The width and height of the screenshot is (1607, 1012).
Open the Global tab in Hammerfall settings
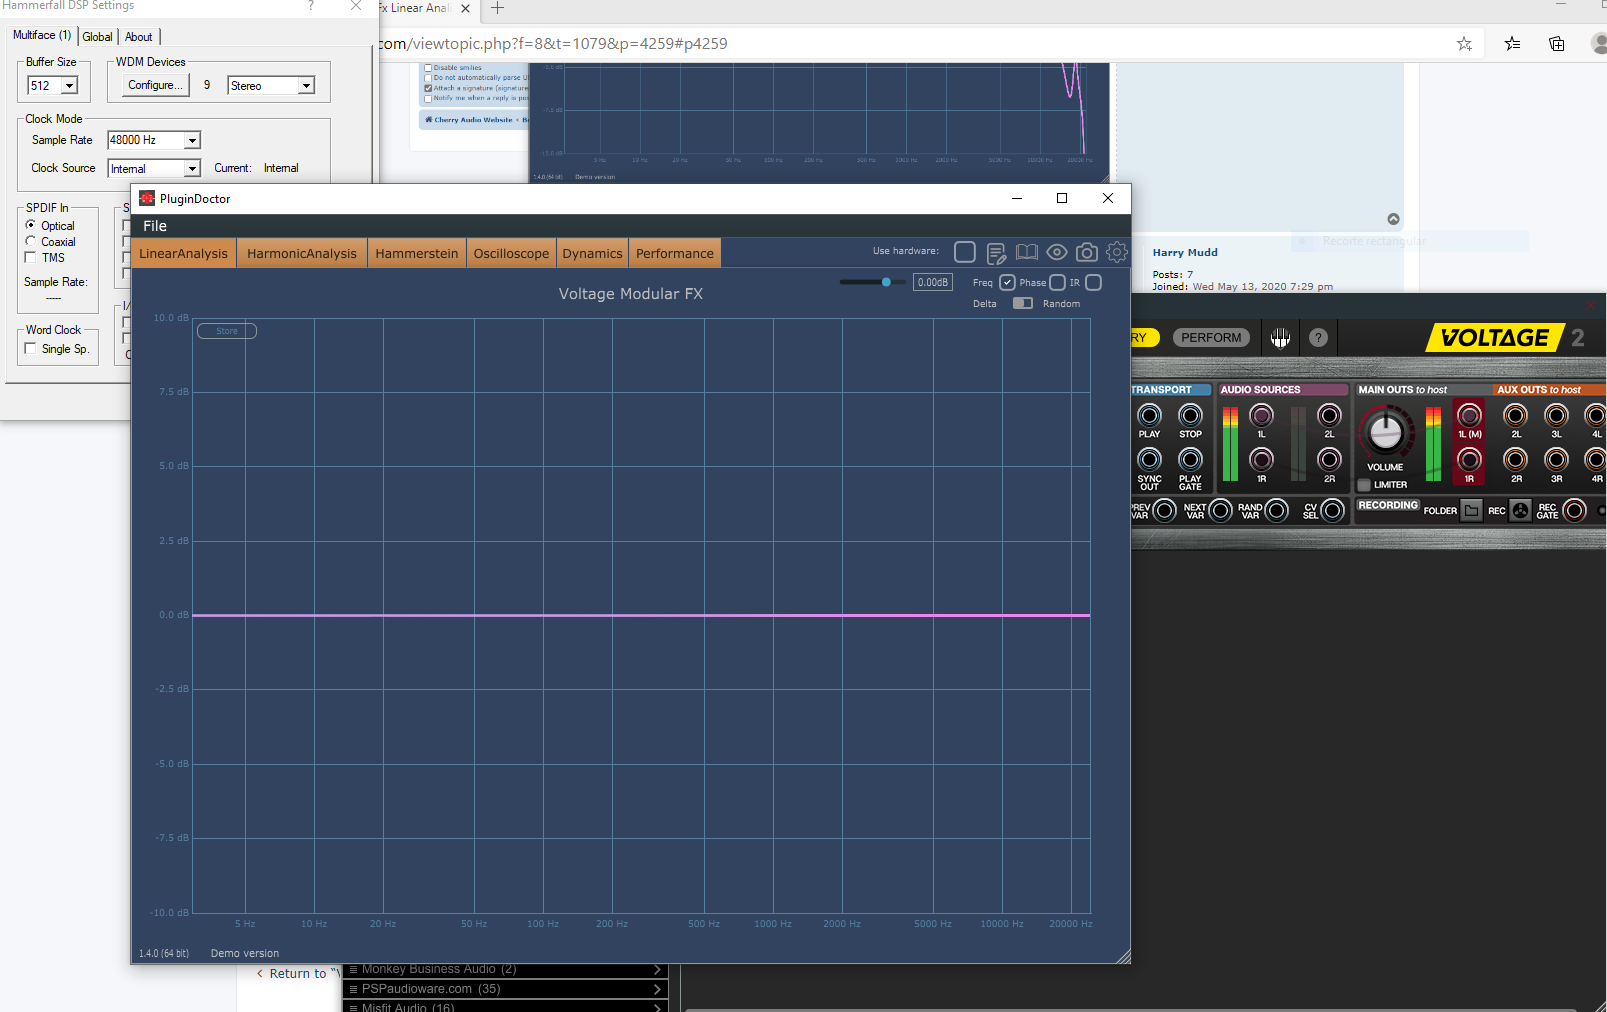tap(98, 37)
